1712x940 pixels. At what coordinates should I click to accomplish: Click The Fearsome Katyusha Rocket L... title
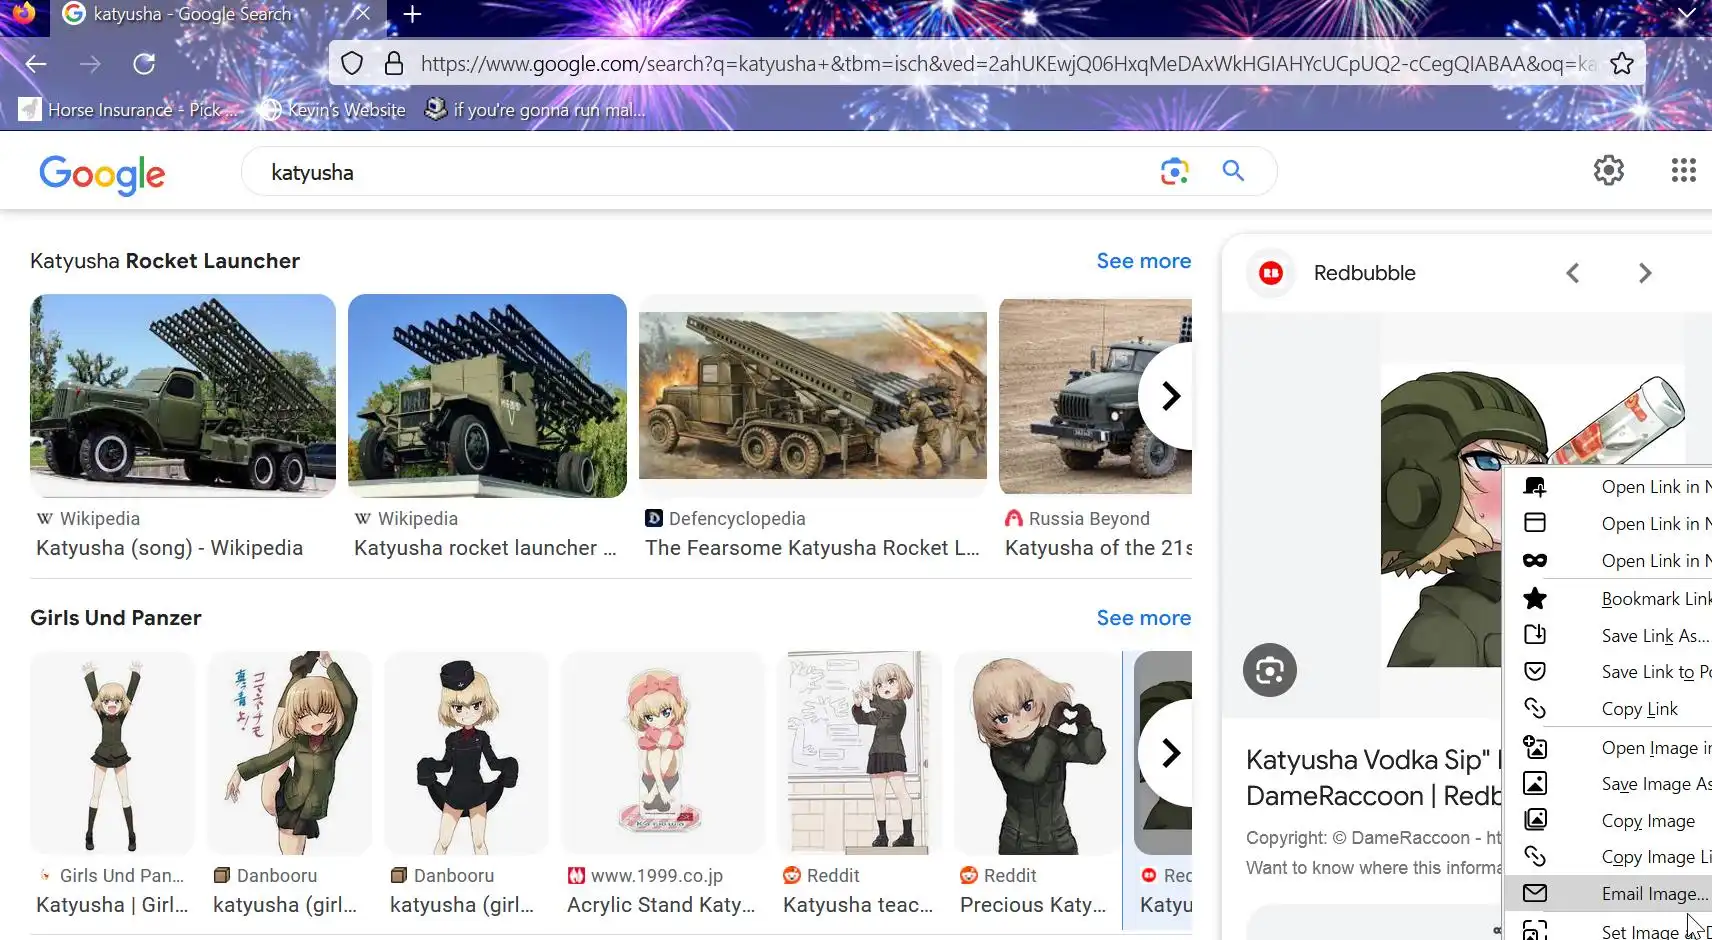[812, 548]
